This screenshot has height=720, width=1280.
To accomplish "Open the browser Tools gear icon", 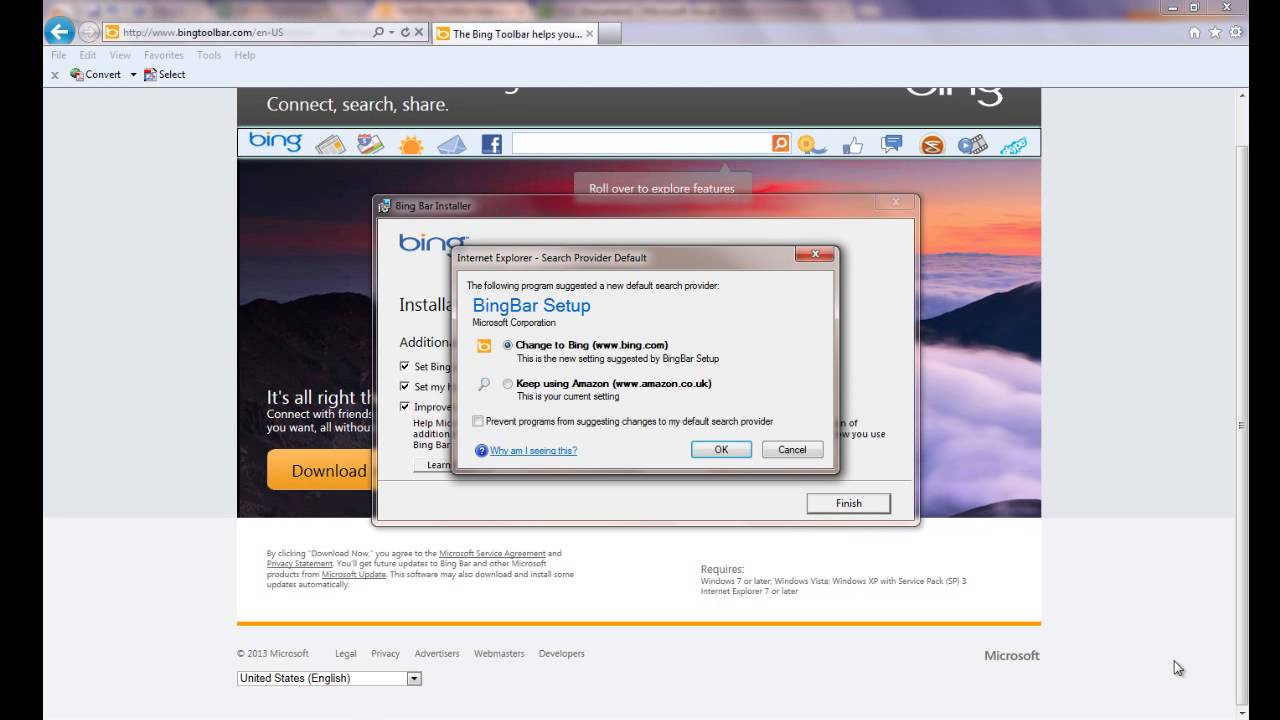I will tap(1236, 32).
